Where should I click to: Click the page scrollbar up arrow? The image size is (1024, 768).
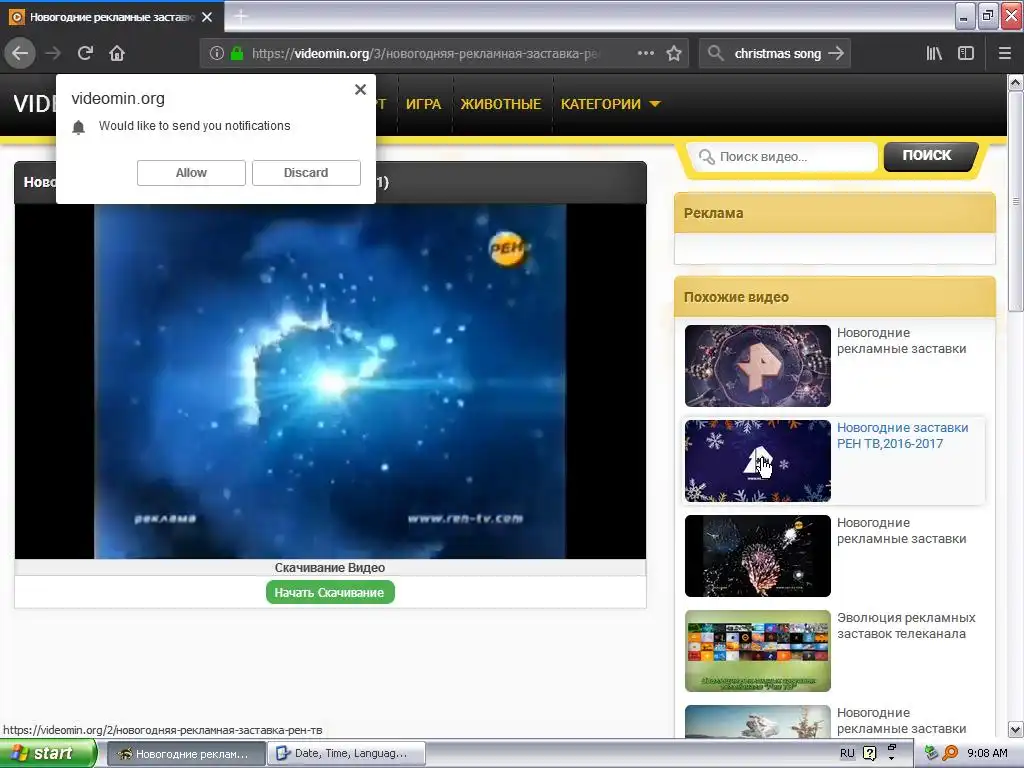tap(1016, 82)
